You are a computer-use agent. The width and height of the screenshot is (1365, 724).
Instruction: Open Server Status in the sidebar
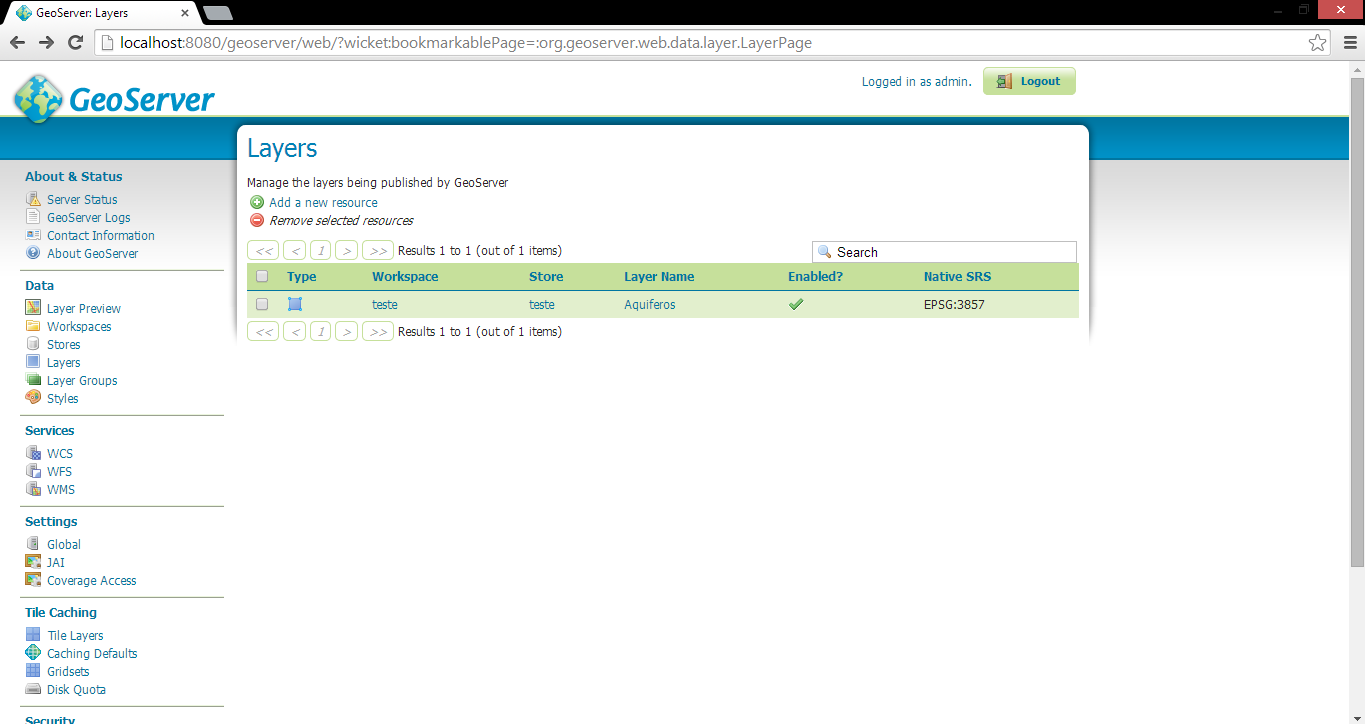[x=82, y=200]
